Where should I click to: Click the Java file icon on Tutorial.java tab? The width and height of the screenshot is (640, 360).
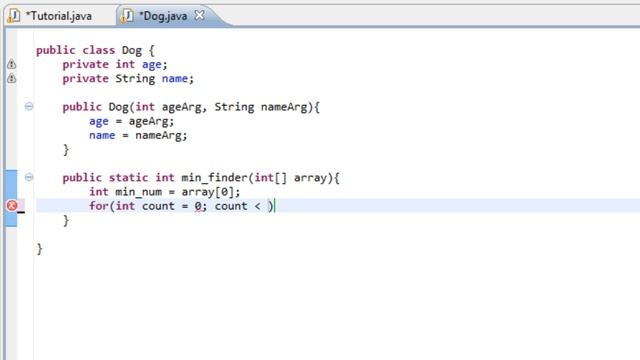coord(13,16)
